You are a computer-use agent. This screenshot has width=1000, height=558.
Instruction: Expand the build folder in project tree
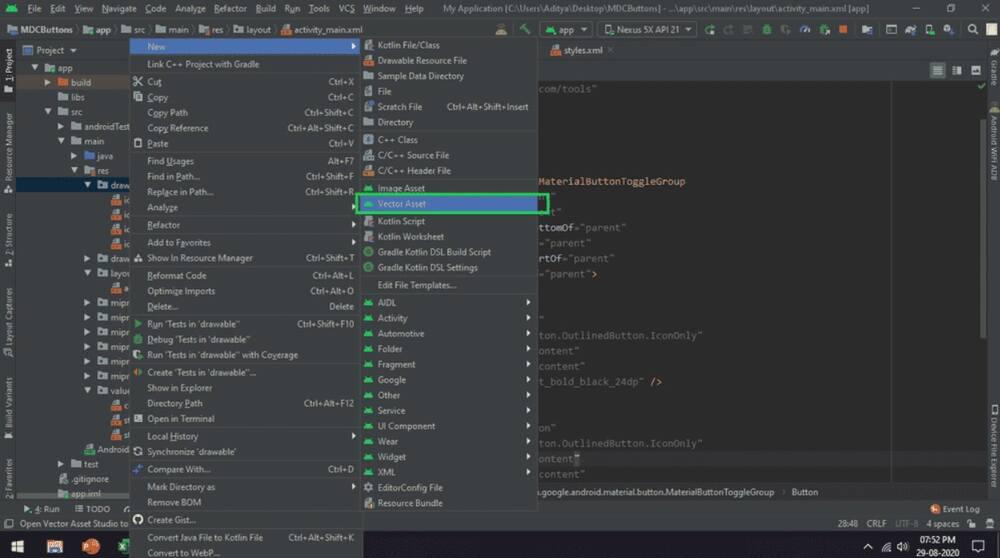(x=48, y=82)
